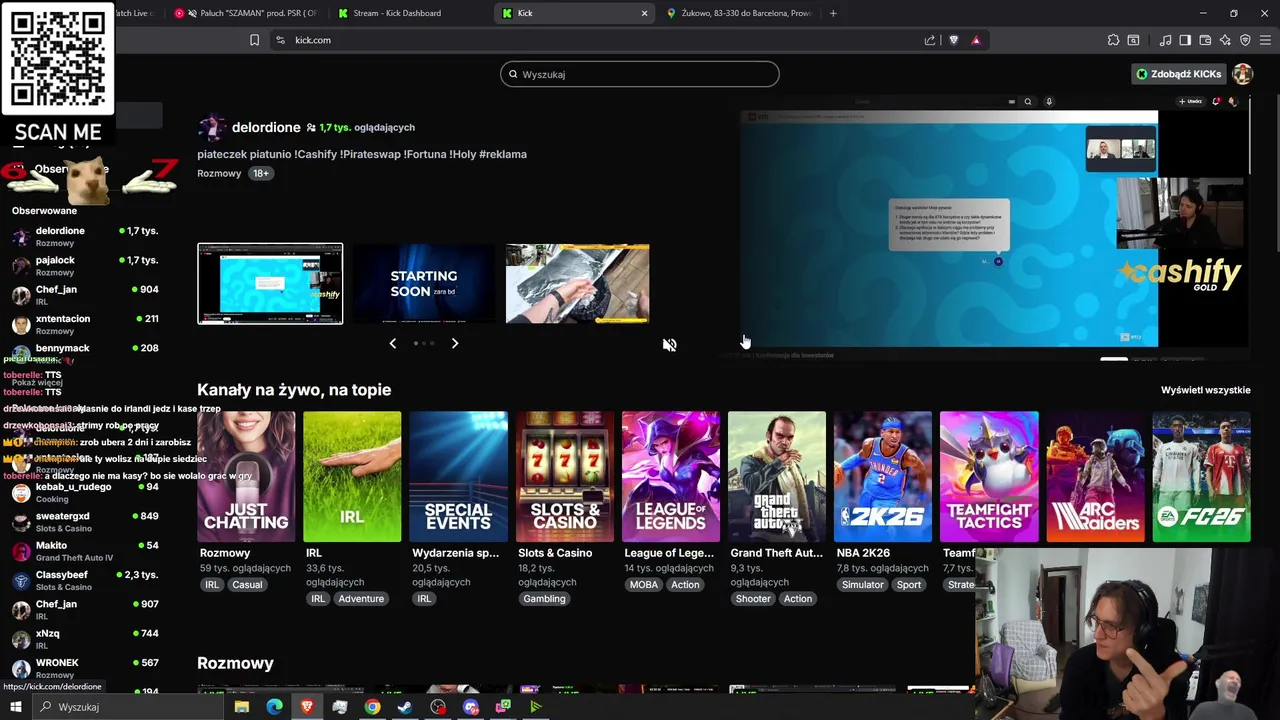Click the Windows taskbar Wyszukaj search box

tap(130, 707)
